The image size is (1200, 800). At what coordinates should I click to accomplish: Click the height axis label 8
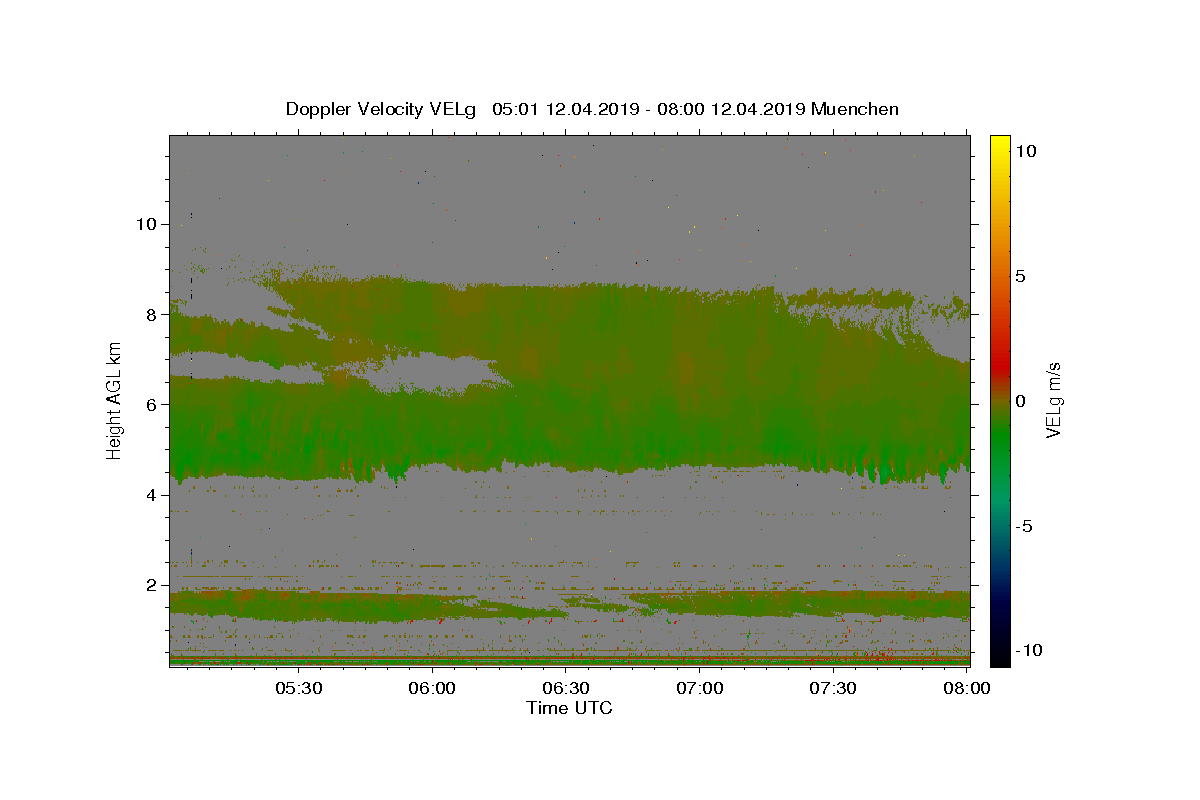pyautogui.click(x=150, y=314)
